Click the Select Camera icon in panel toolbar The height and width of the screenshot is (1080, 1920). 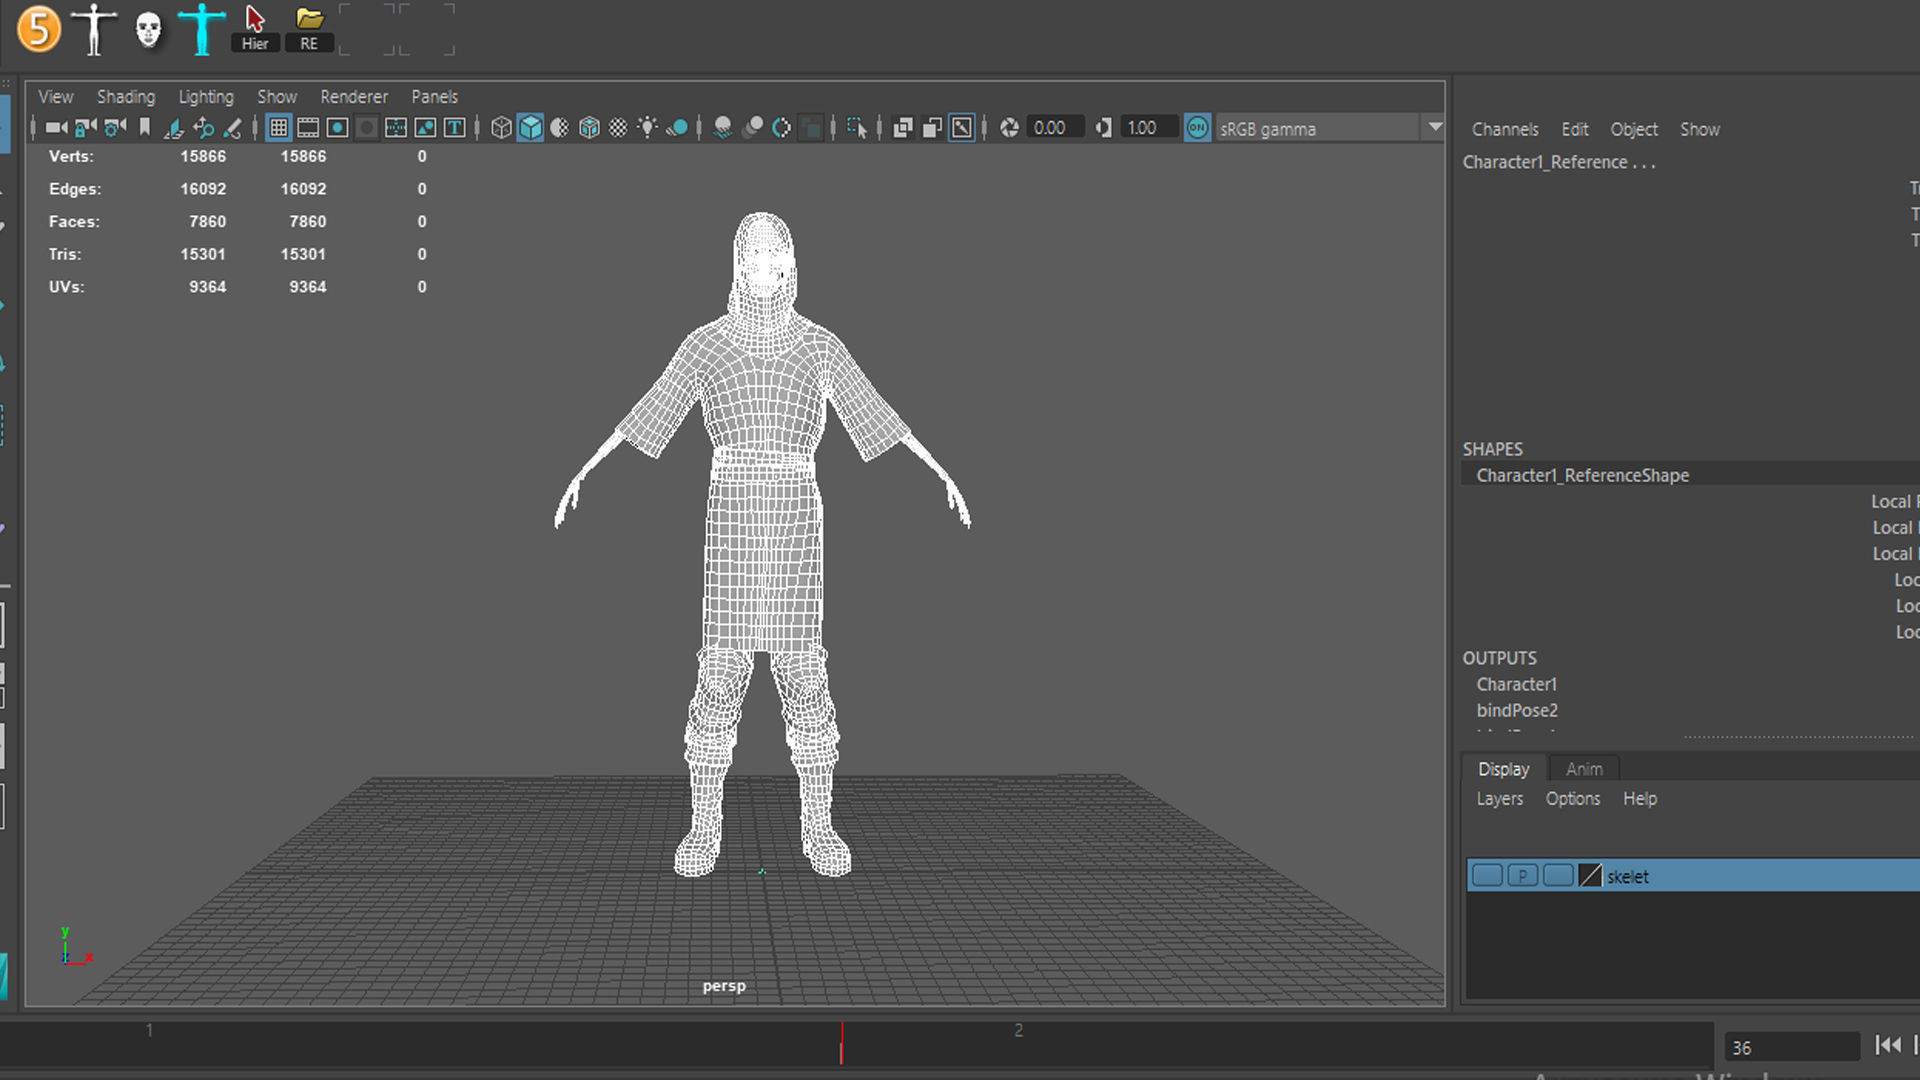click(x=56, y=128)
